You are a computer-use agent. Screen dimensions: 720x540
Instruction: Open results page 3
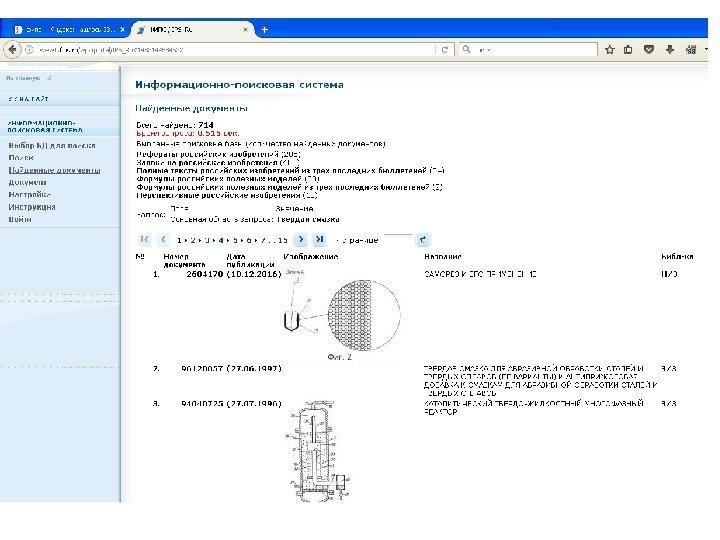[x=207, y=240]
